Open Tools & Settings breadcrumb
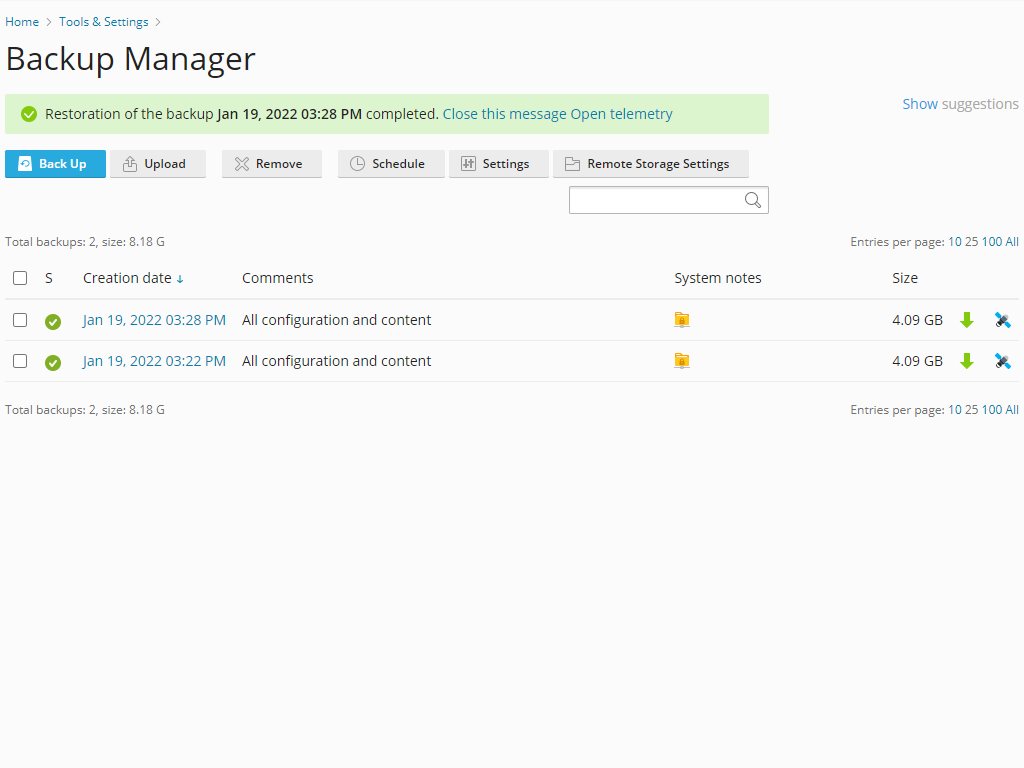This screenshot has height=768, width=1024. [103, 22]
